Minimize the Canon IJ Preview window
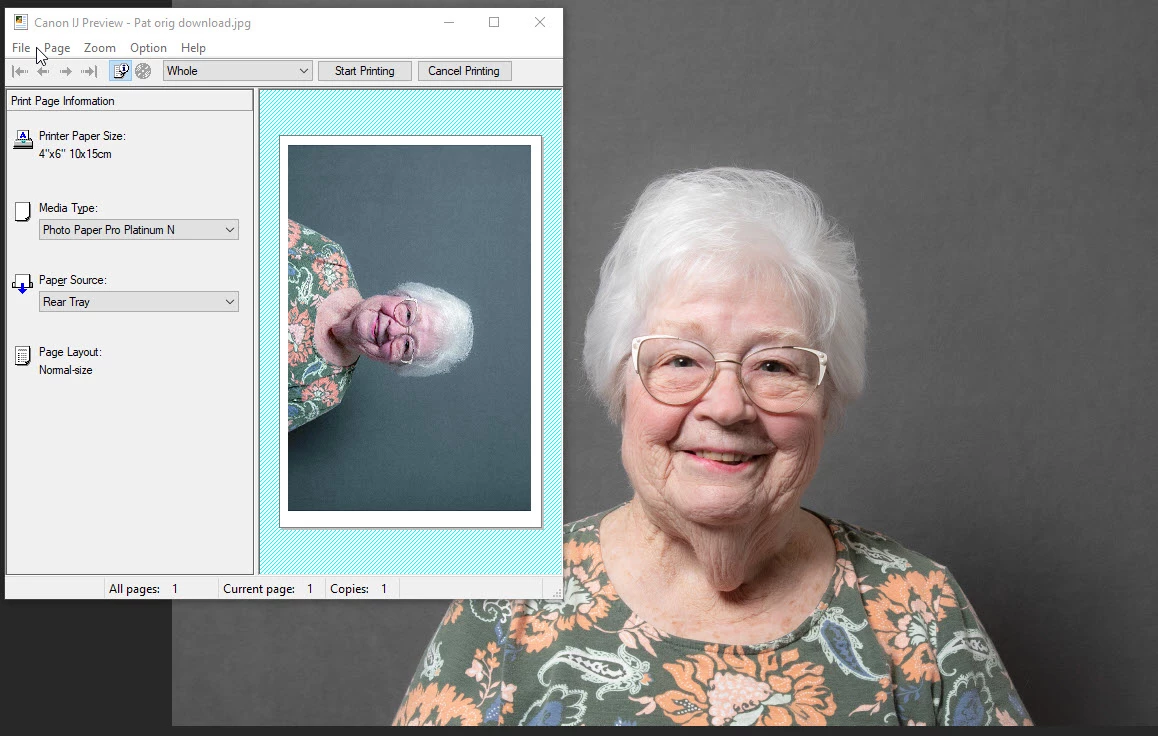1158x736 pixels. click(x=448, y=22)
